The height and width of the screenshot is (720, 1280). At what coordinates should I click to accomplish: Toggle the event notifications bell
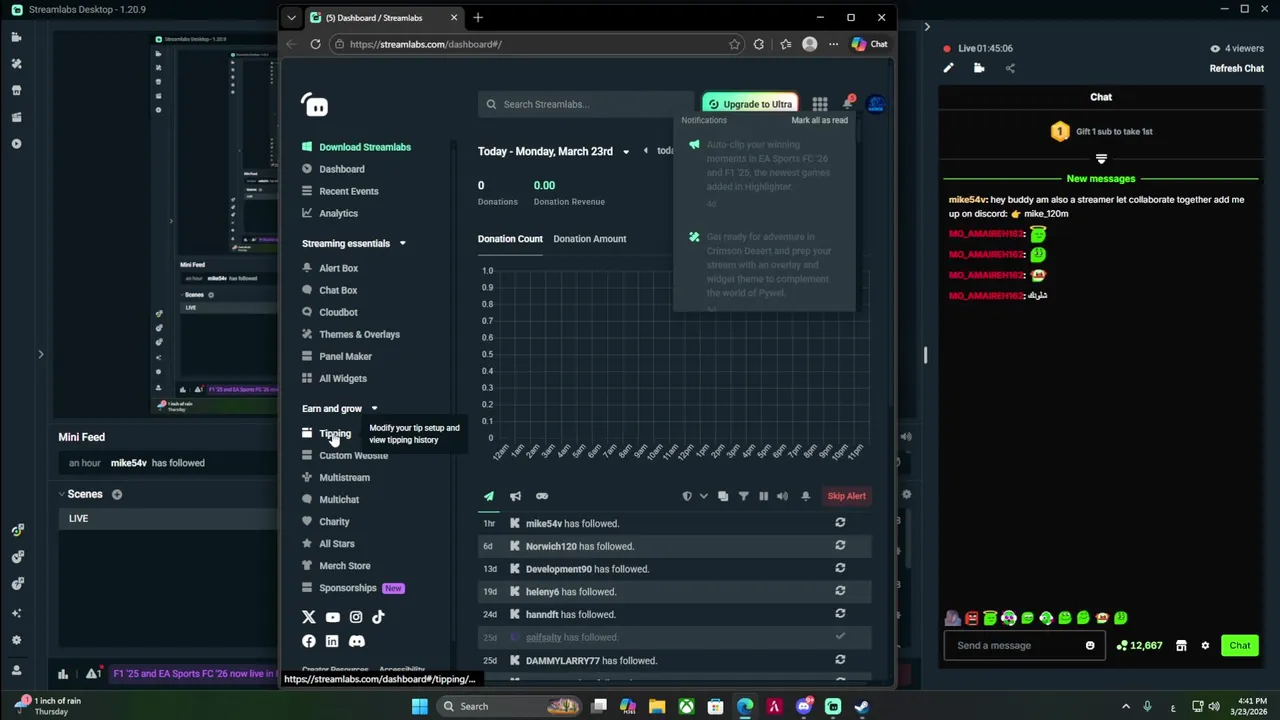[805, 496]
